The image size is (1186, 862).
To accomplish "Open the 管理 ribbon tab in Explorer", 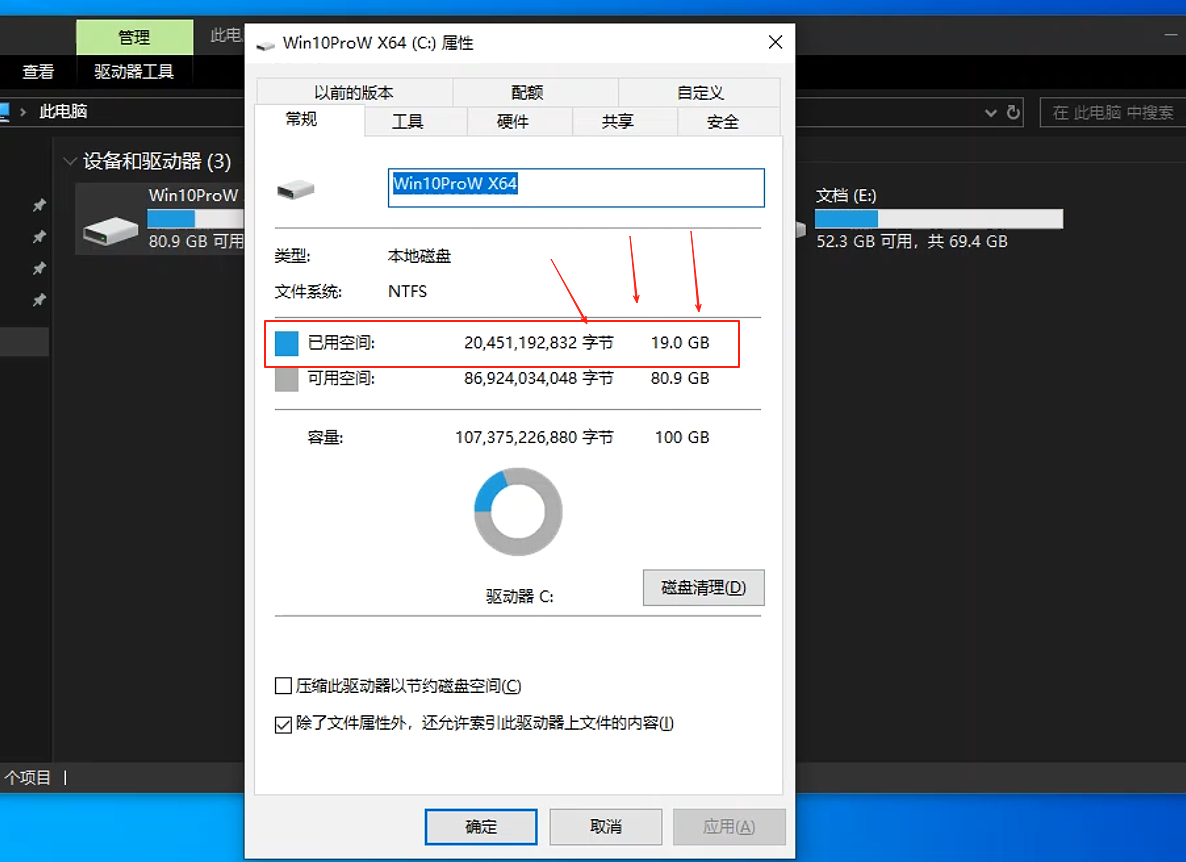I will click(135, 37).
